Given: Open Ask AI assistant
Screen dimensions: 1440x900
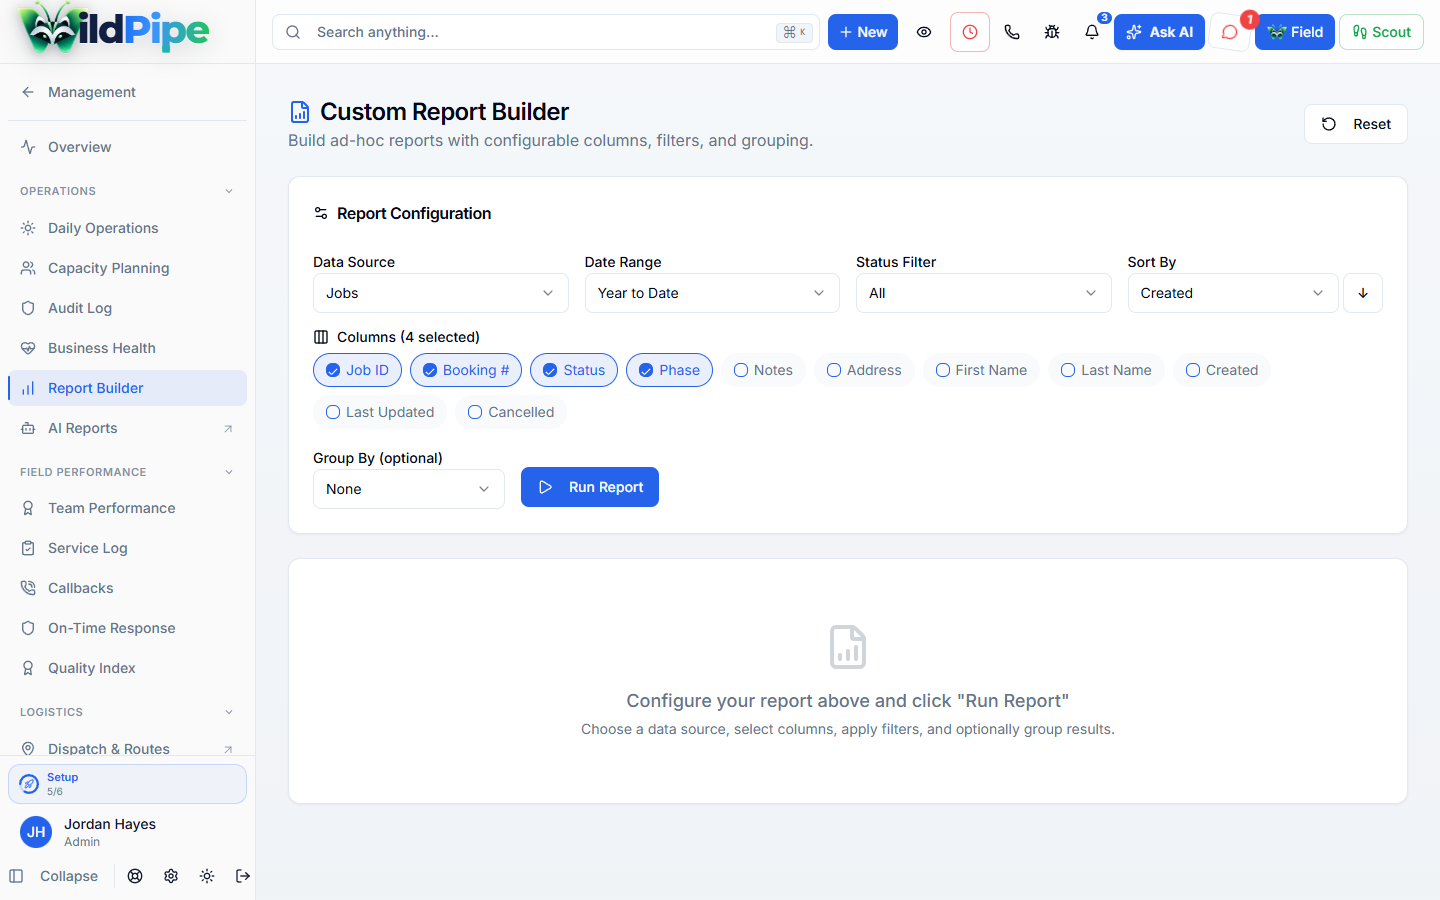Looking at the screenshot, I should (1159, 32).
